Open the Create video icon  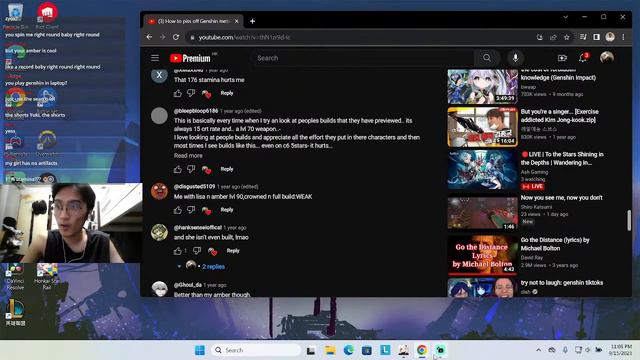pos(562,58)
